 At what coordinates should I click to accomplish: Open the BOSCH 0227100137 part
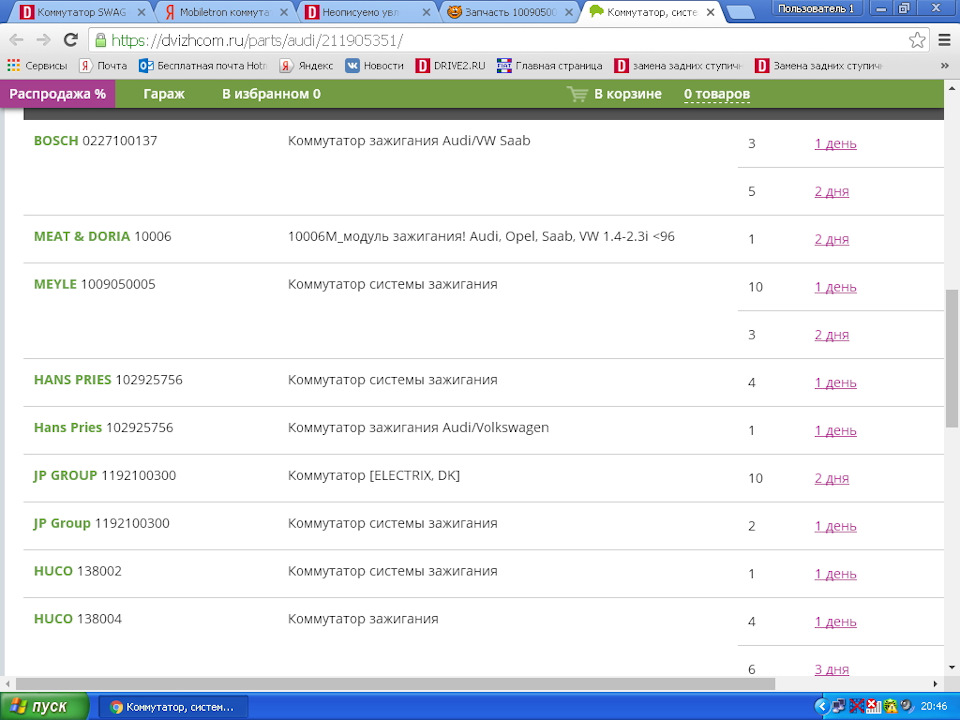(96, 141)
